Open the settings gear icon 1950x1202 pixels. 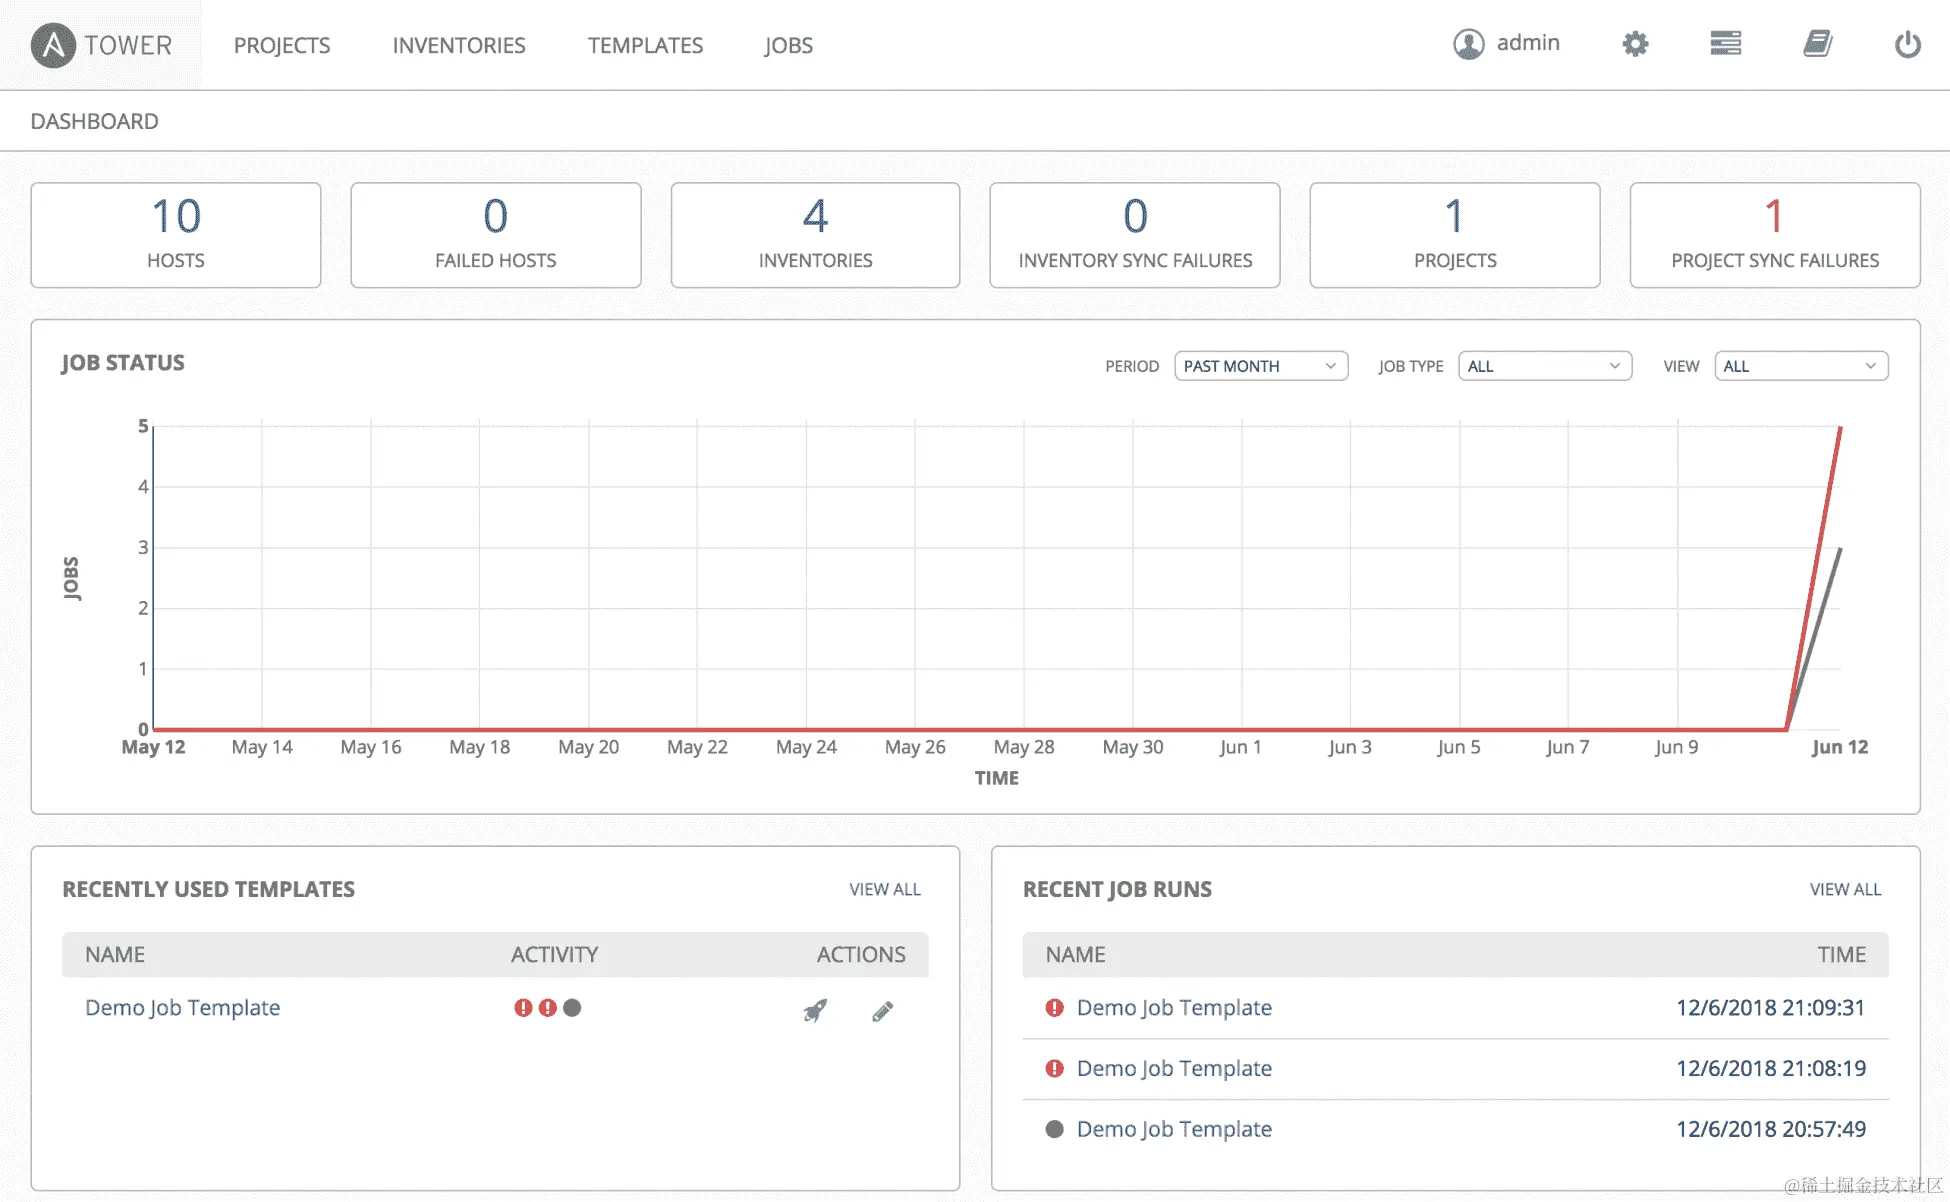click(1635, 44)
